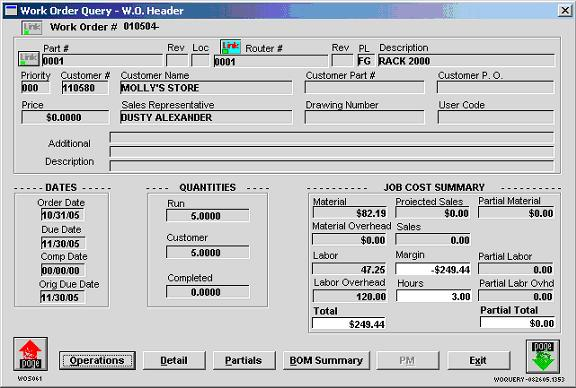576x388 pixels.
Task: Click the Part # field showing 0001
Action: pyautogui.click(x=102, y=61)
